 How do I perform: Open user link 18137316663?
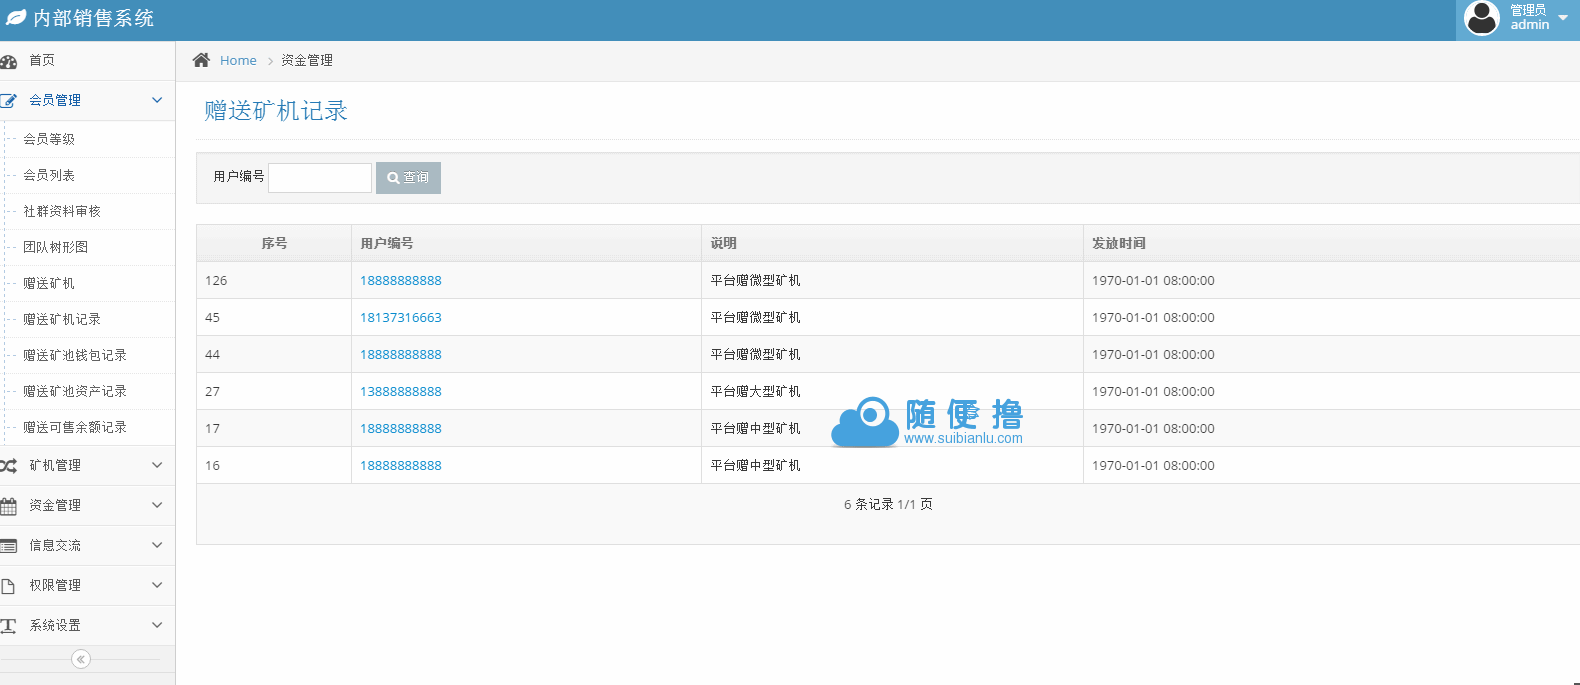coord(401,318)
